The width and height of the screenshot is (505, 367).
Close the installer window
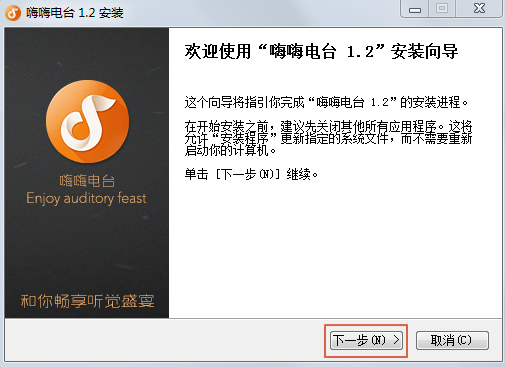coord(479,9)
